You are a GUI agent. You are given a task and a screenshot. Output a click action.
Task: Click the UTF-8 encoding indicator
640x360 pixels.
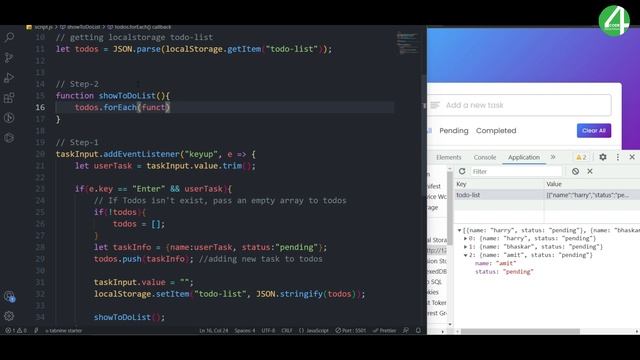coord(268,331)
